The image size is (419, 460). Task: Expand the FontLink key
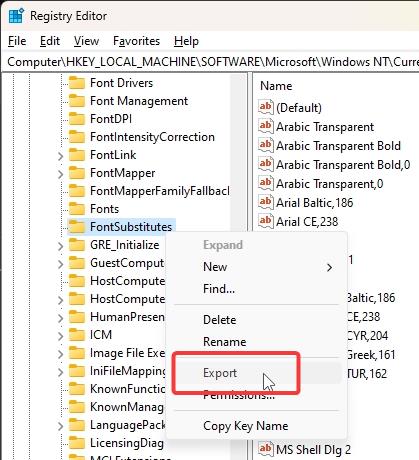(60, 156)
